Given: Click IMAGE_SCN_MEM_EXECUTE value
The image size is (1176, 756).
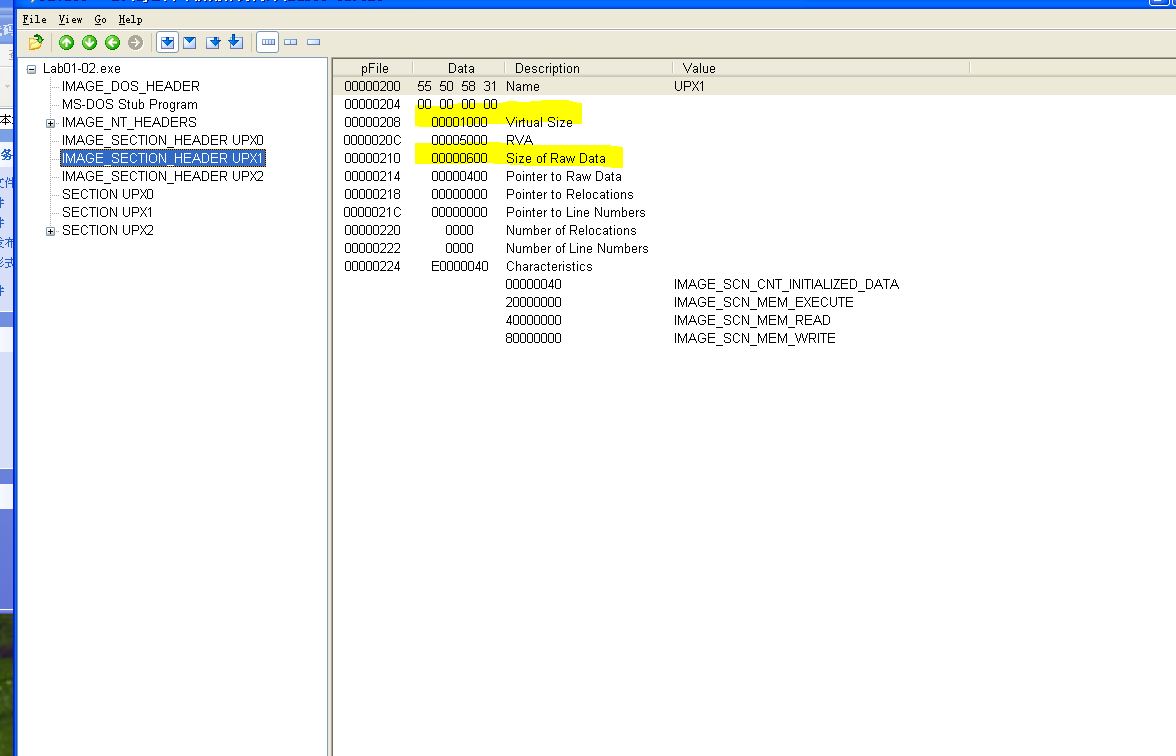Looking at the screenshot, I should tap(764, 302).
